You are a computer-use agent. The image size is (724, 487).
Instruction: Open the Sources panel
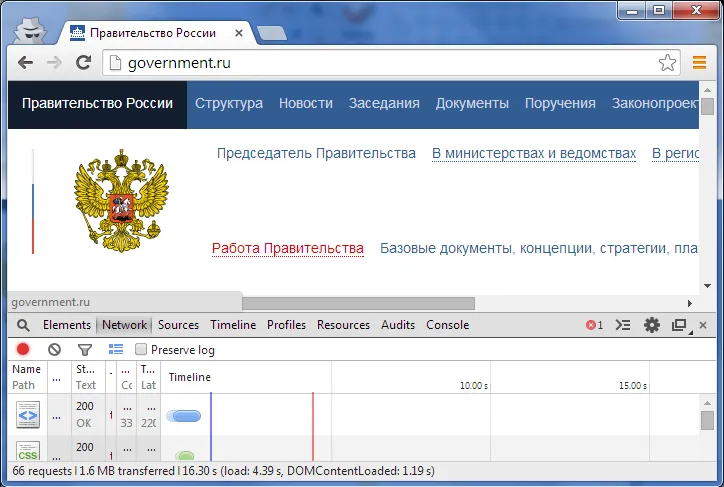click(178, 325)
